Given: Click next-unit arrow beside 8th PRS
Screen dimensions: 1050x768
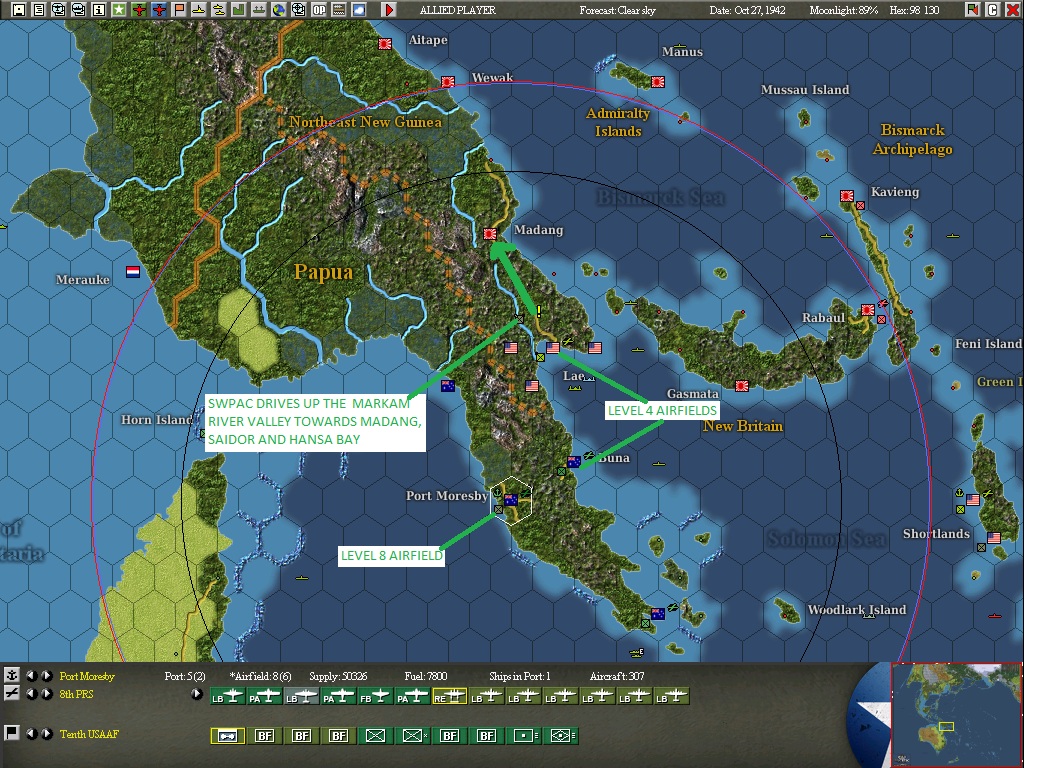Looking at the screenshot, I should click(x=47, y=694).
